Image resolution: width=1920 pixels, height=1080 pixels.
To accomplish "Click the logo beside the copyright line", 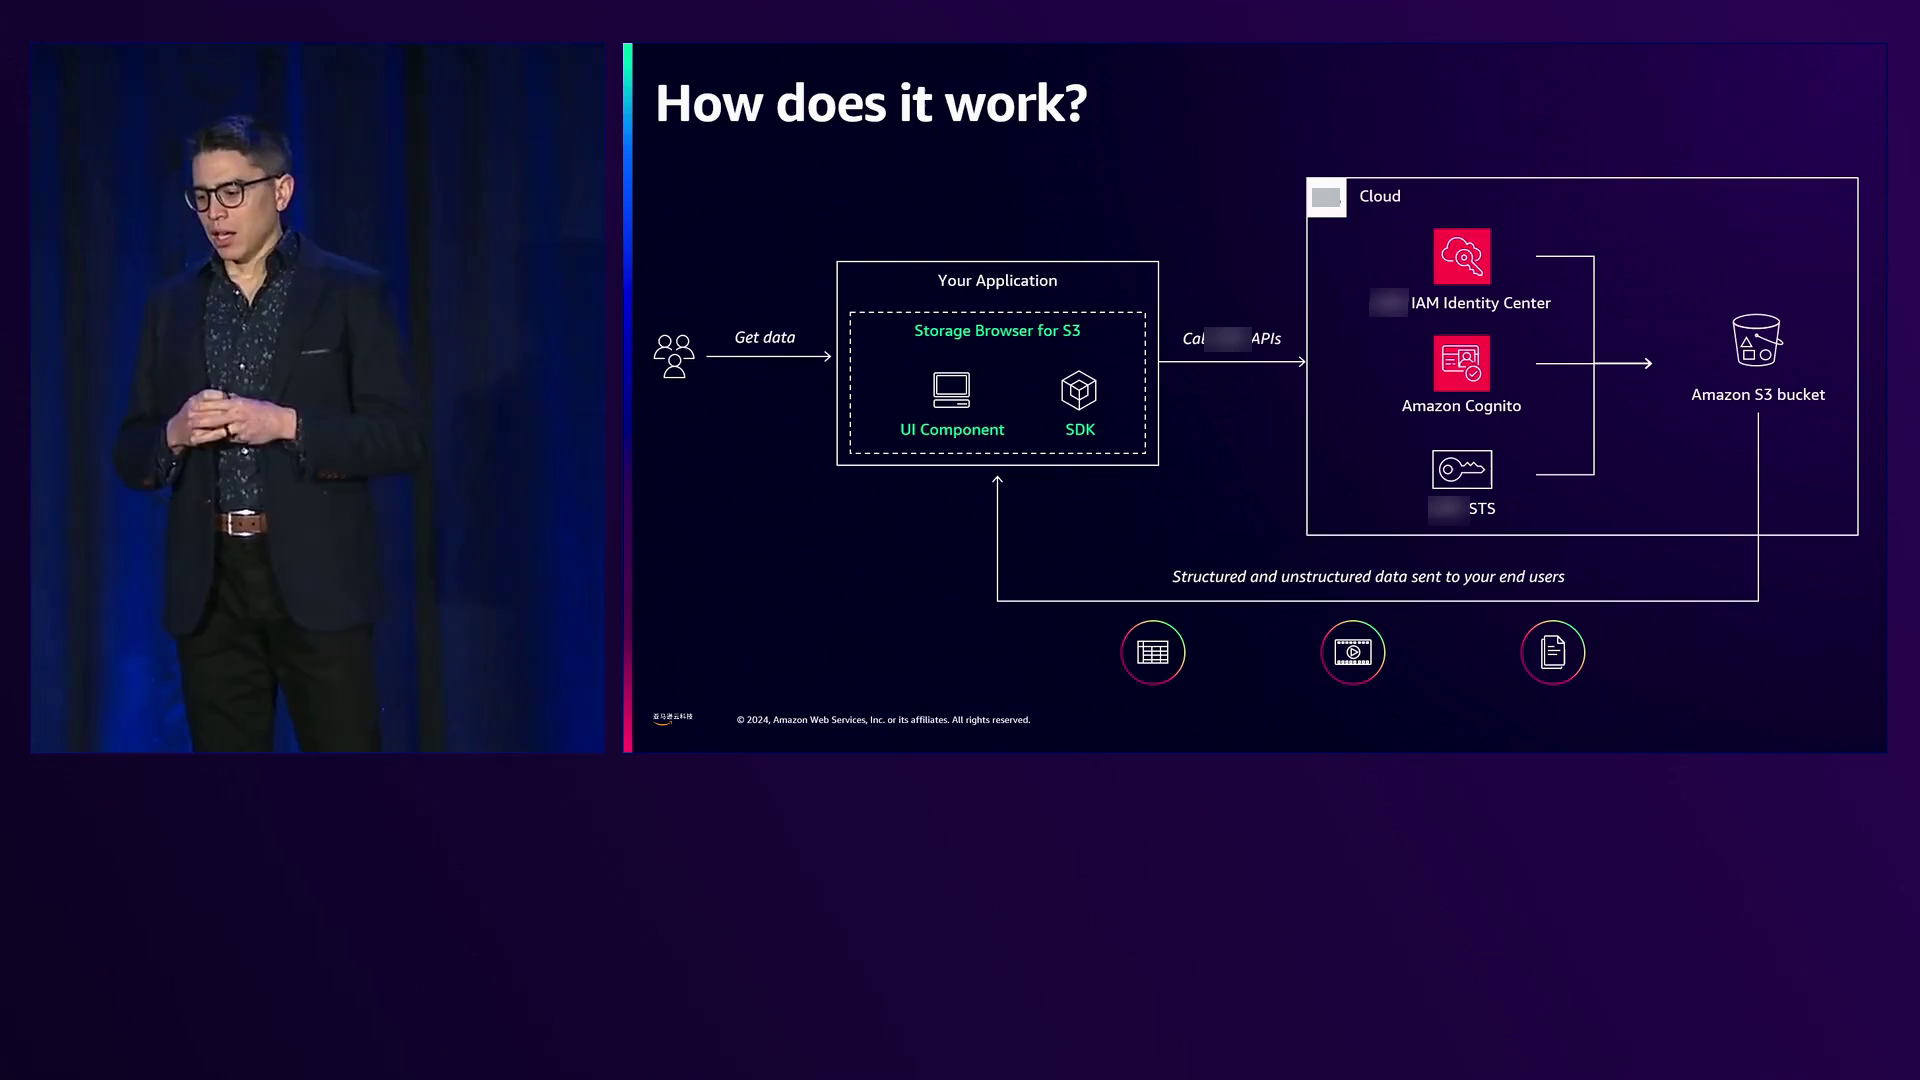I will 673,718.
